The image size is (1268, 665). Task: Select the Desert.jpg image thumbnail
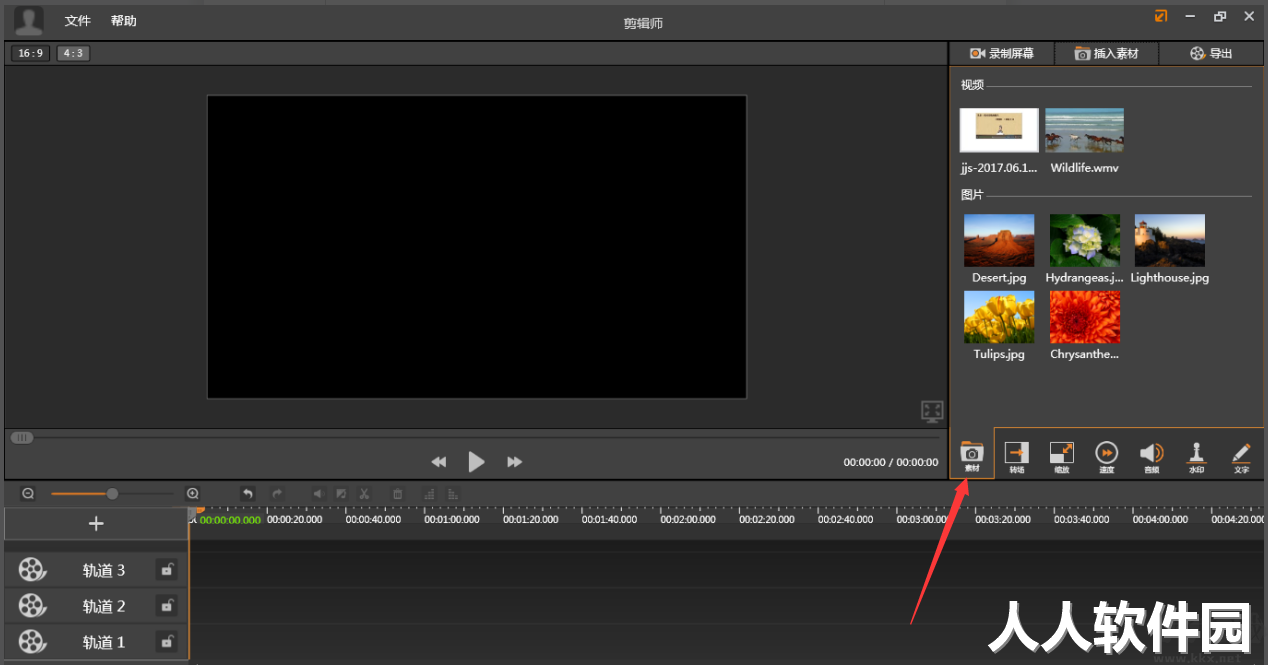(x=999, y=240)
